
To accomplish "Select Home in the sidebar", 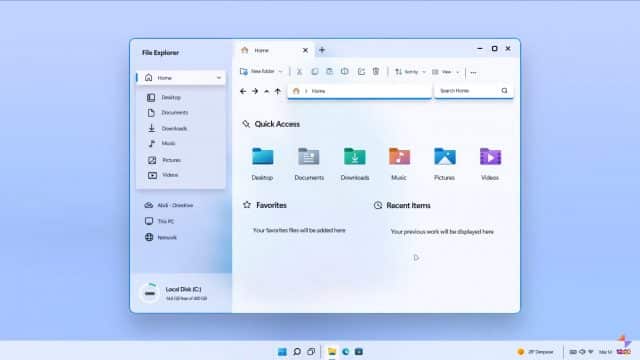I will (180, 78).
